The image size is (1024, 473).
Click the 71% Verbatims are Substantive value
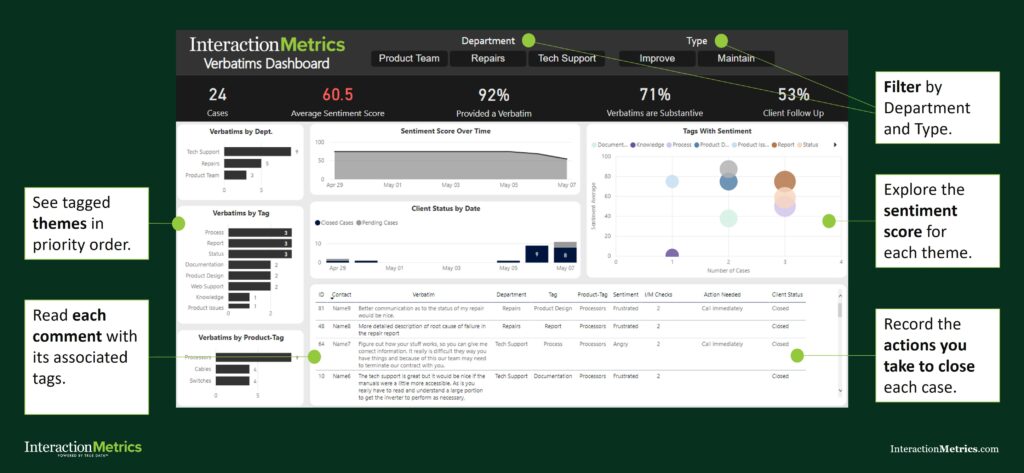pyautogui.click(x=655, y=95)
